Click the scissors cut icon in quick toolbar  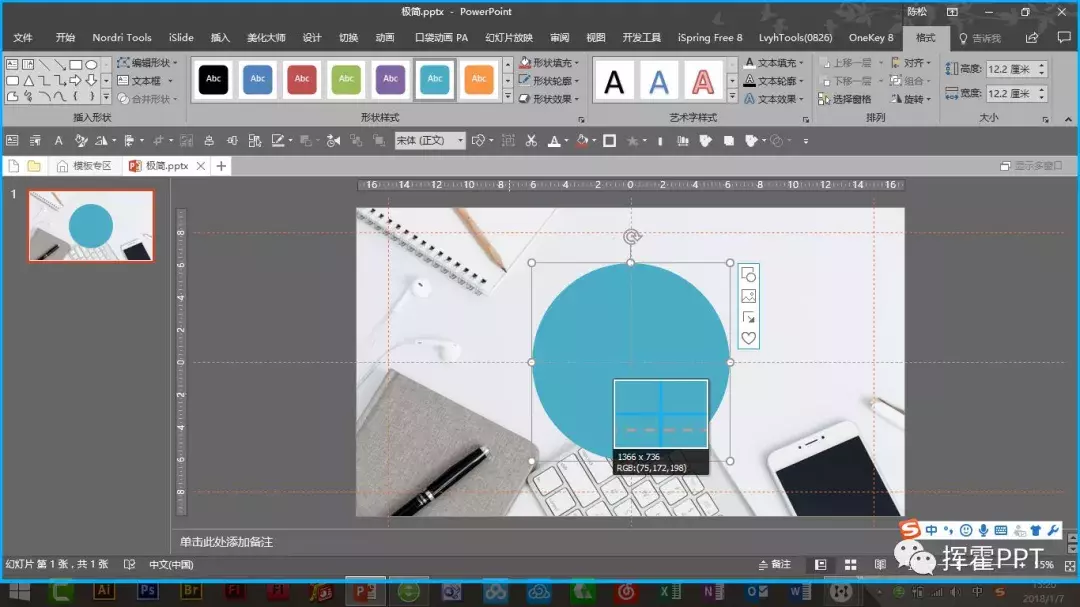[x=531, y=141]
